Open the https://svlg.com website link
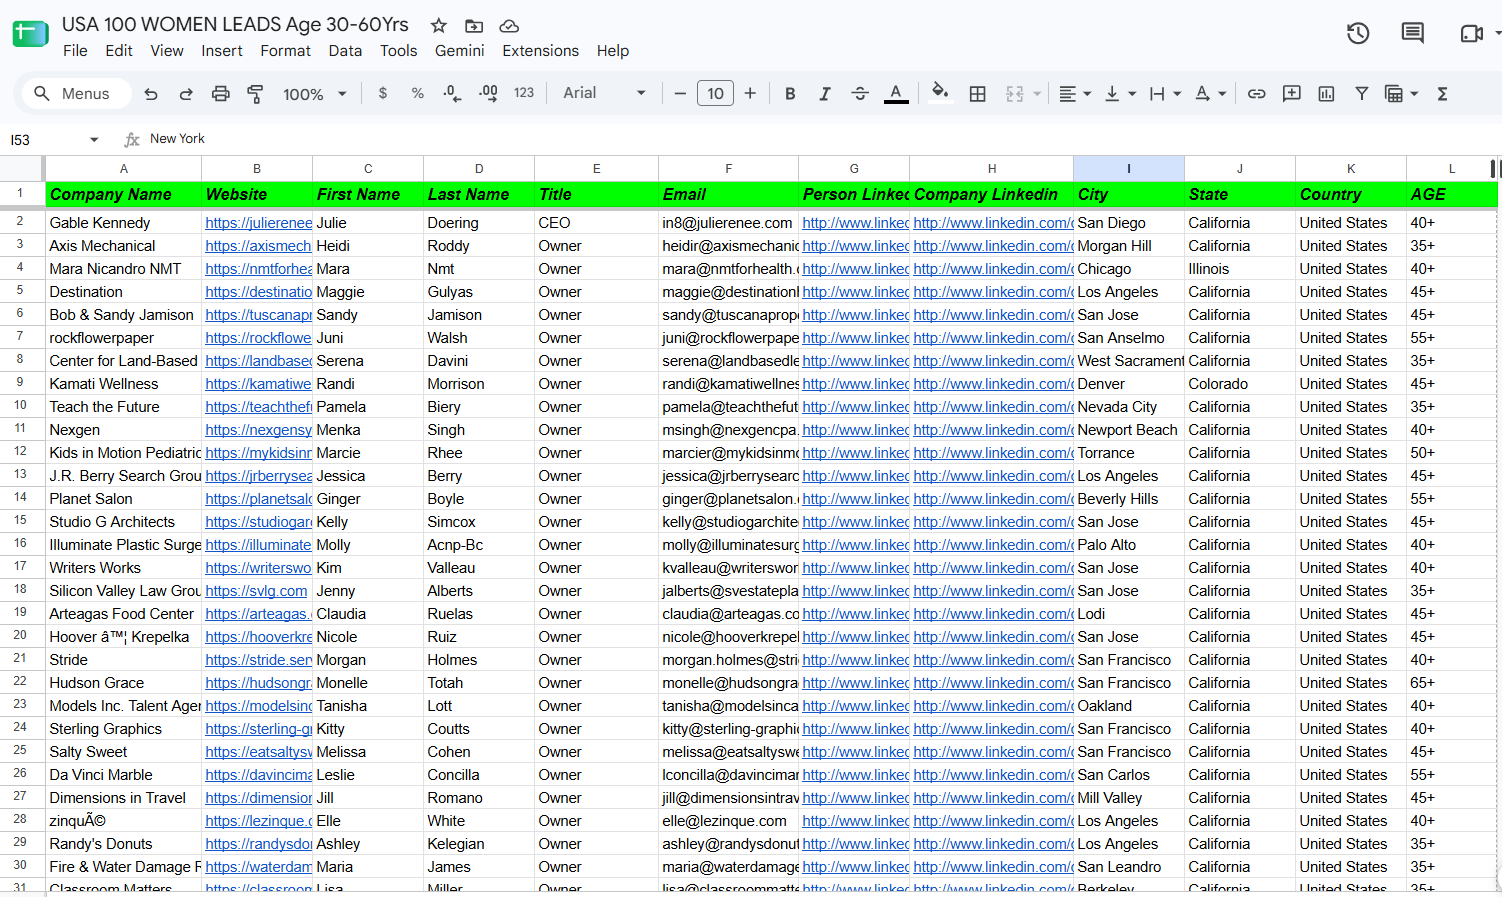Image resolution: width=1502 pixels, height=897 pixels. pos(256,591)
